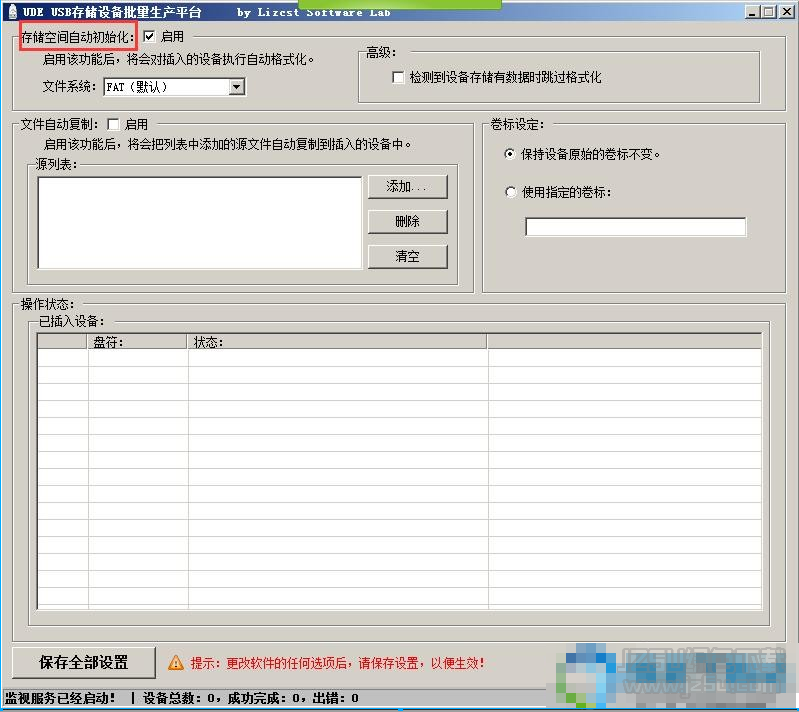Maximize the UDE window
Screen dimensions: 799x712
click(769, 12)
